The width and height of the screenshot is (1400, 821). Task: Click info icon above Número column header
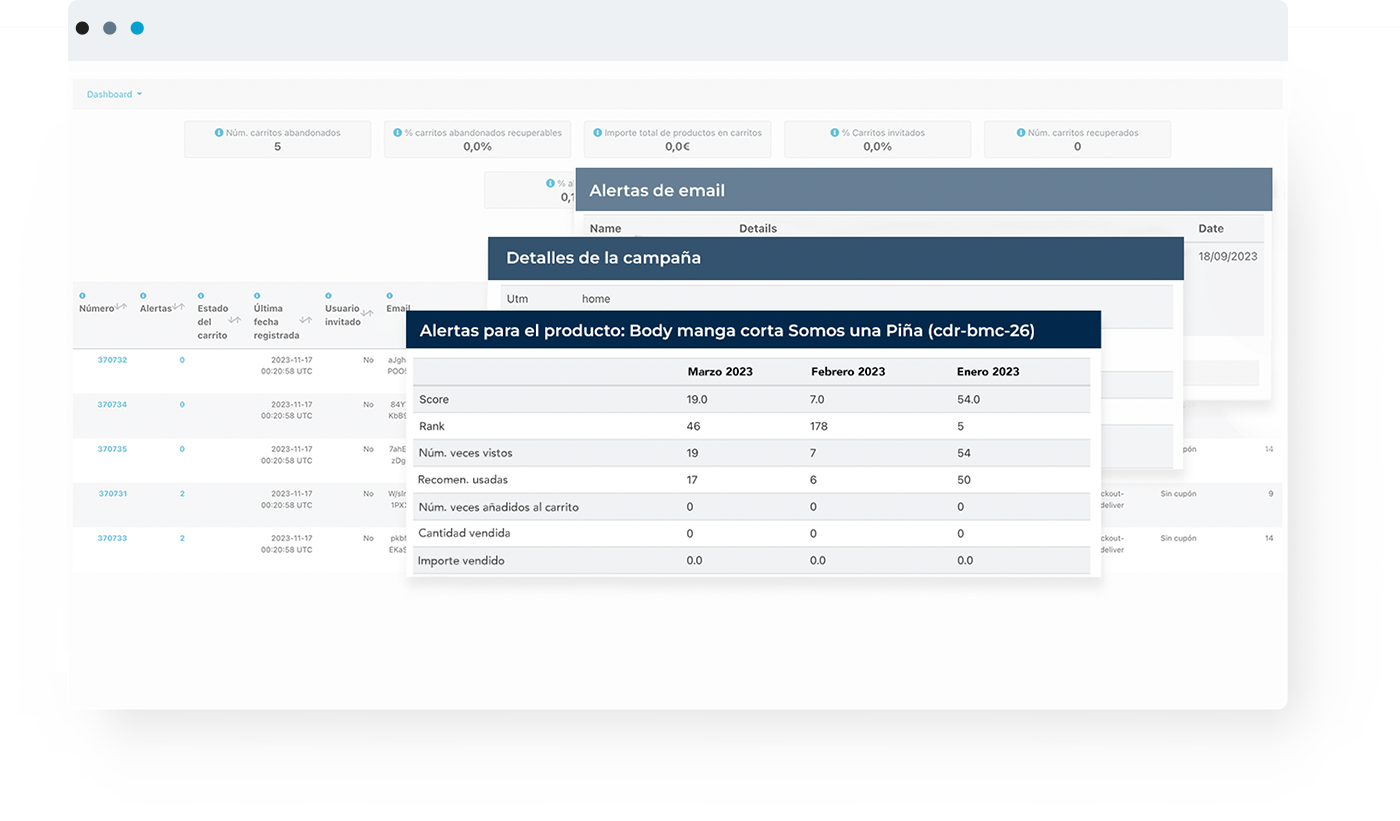tap(82, 296)
